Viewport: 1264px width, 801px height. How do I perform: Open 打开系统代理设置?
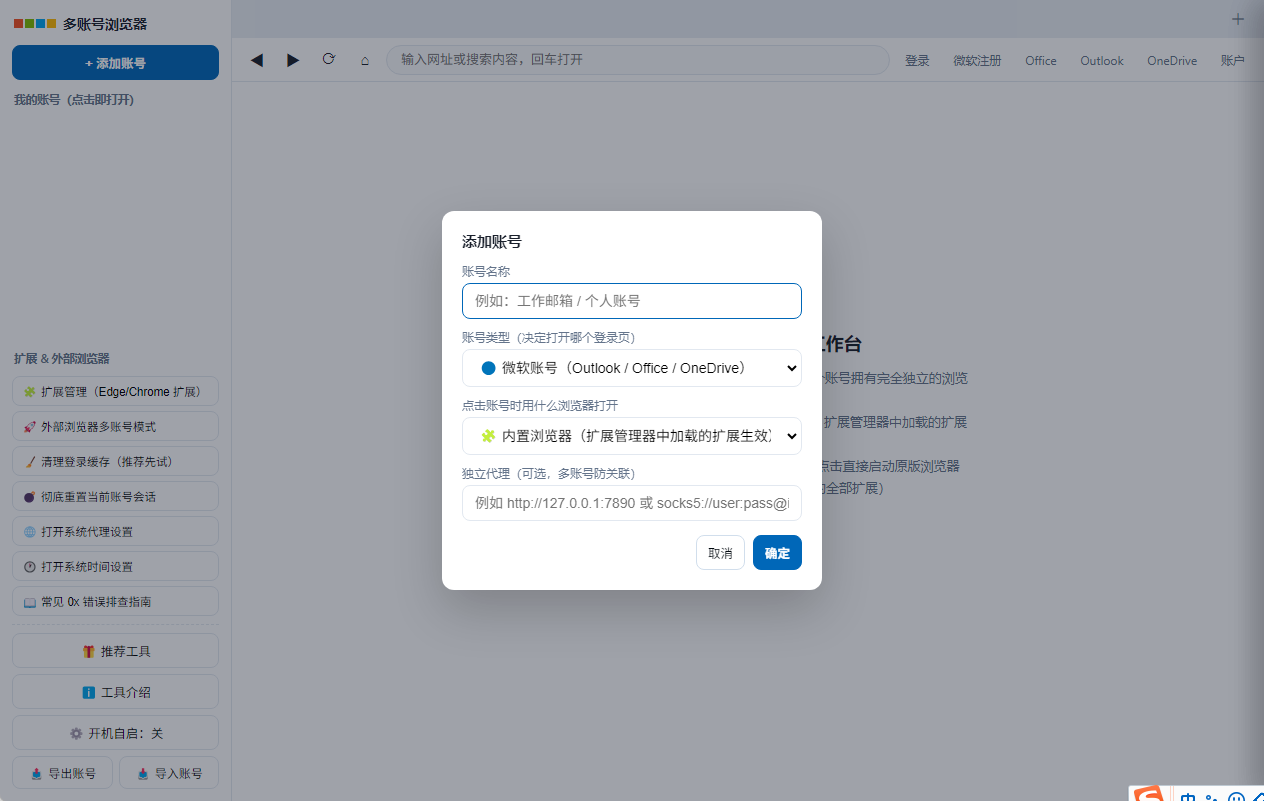click(115, 532)
